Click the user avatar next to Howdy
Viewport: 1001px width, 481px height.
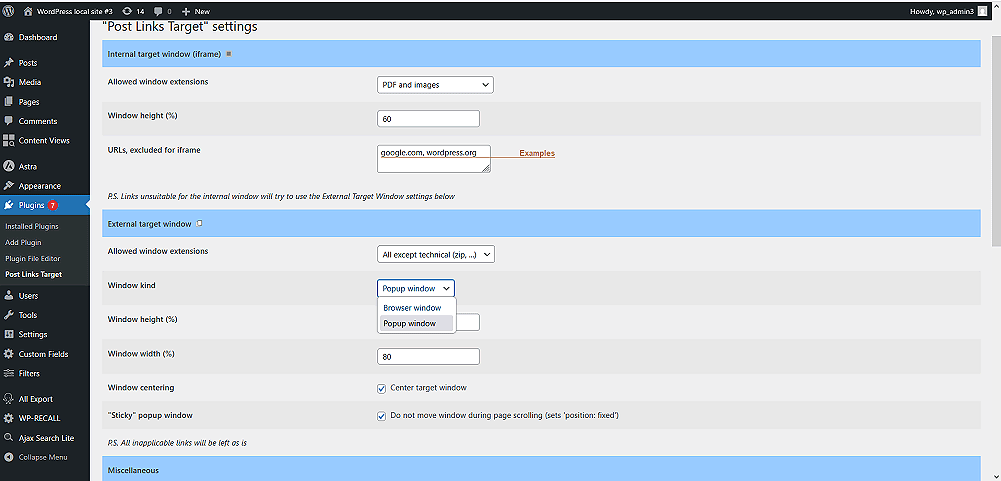(981, 11)
